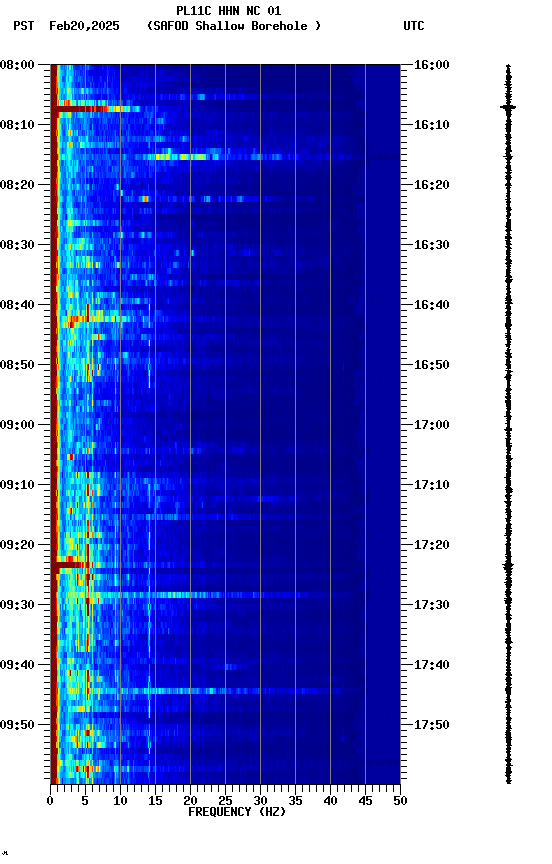Click the SAFOD Shallow Borehole caption
552x864 pixels.
(x=234, y=26)
